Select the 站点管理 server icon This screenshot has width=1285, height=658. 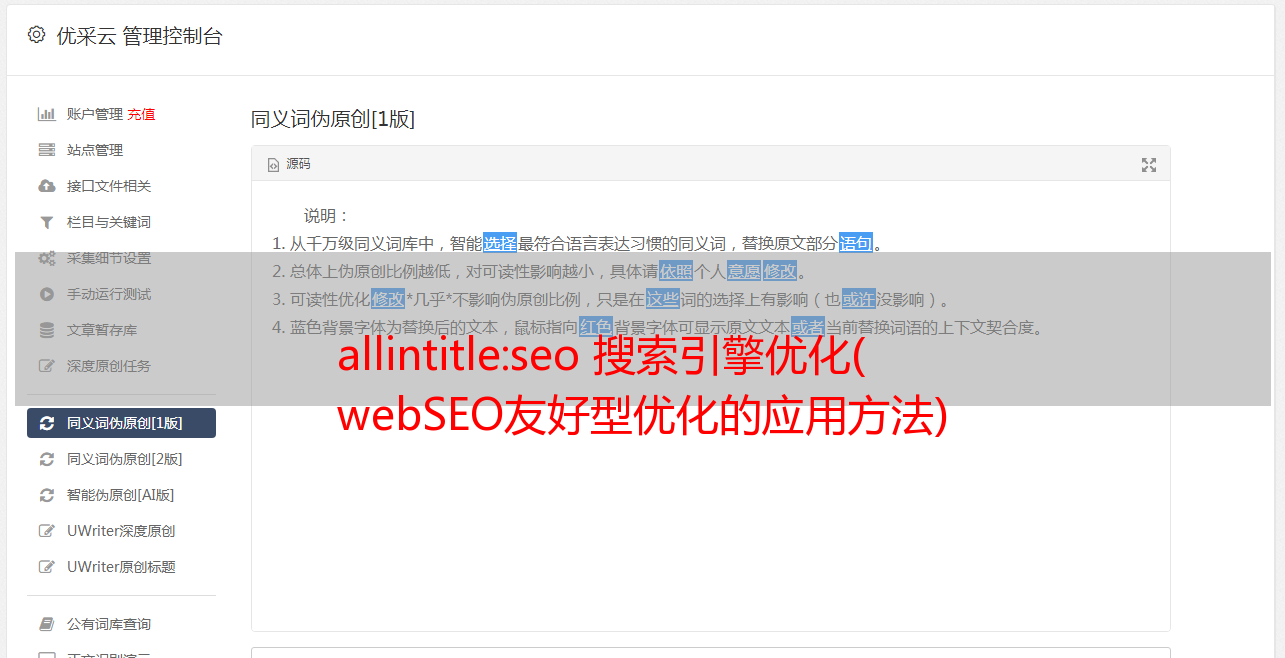point(46,150)
